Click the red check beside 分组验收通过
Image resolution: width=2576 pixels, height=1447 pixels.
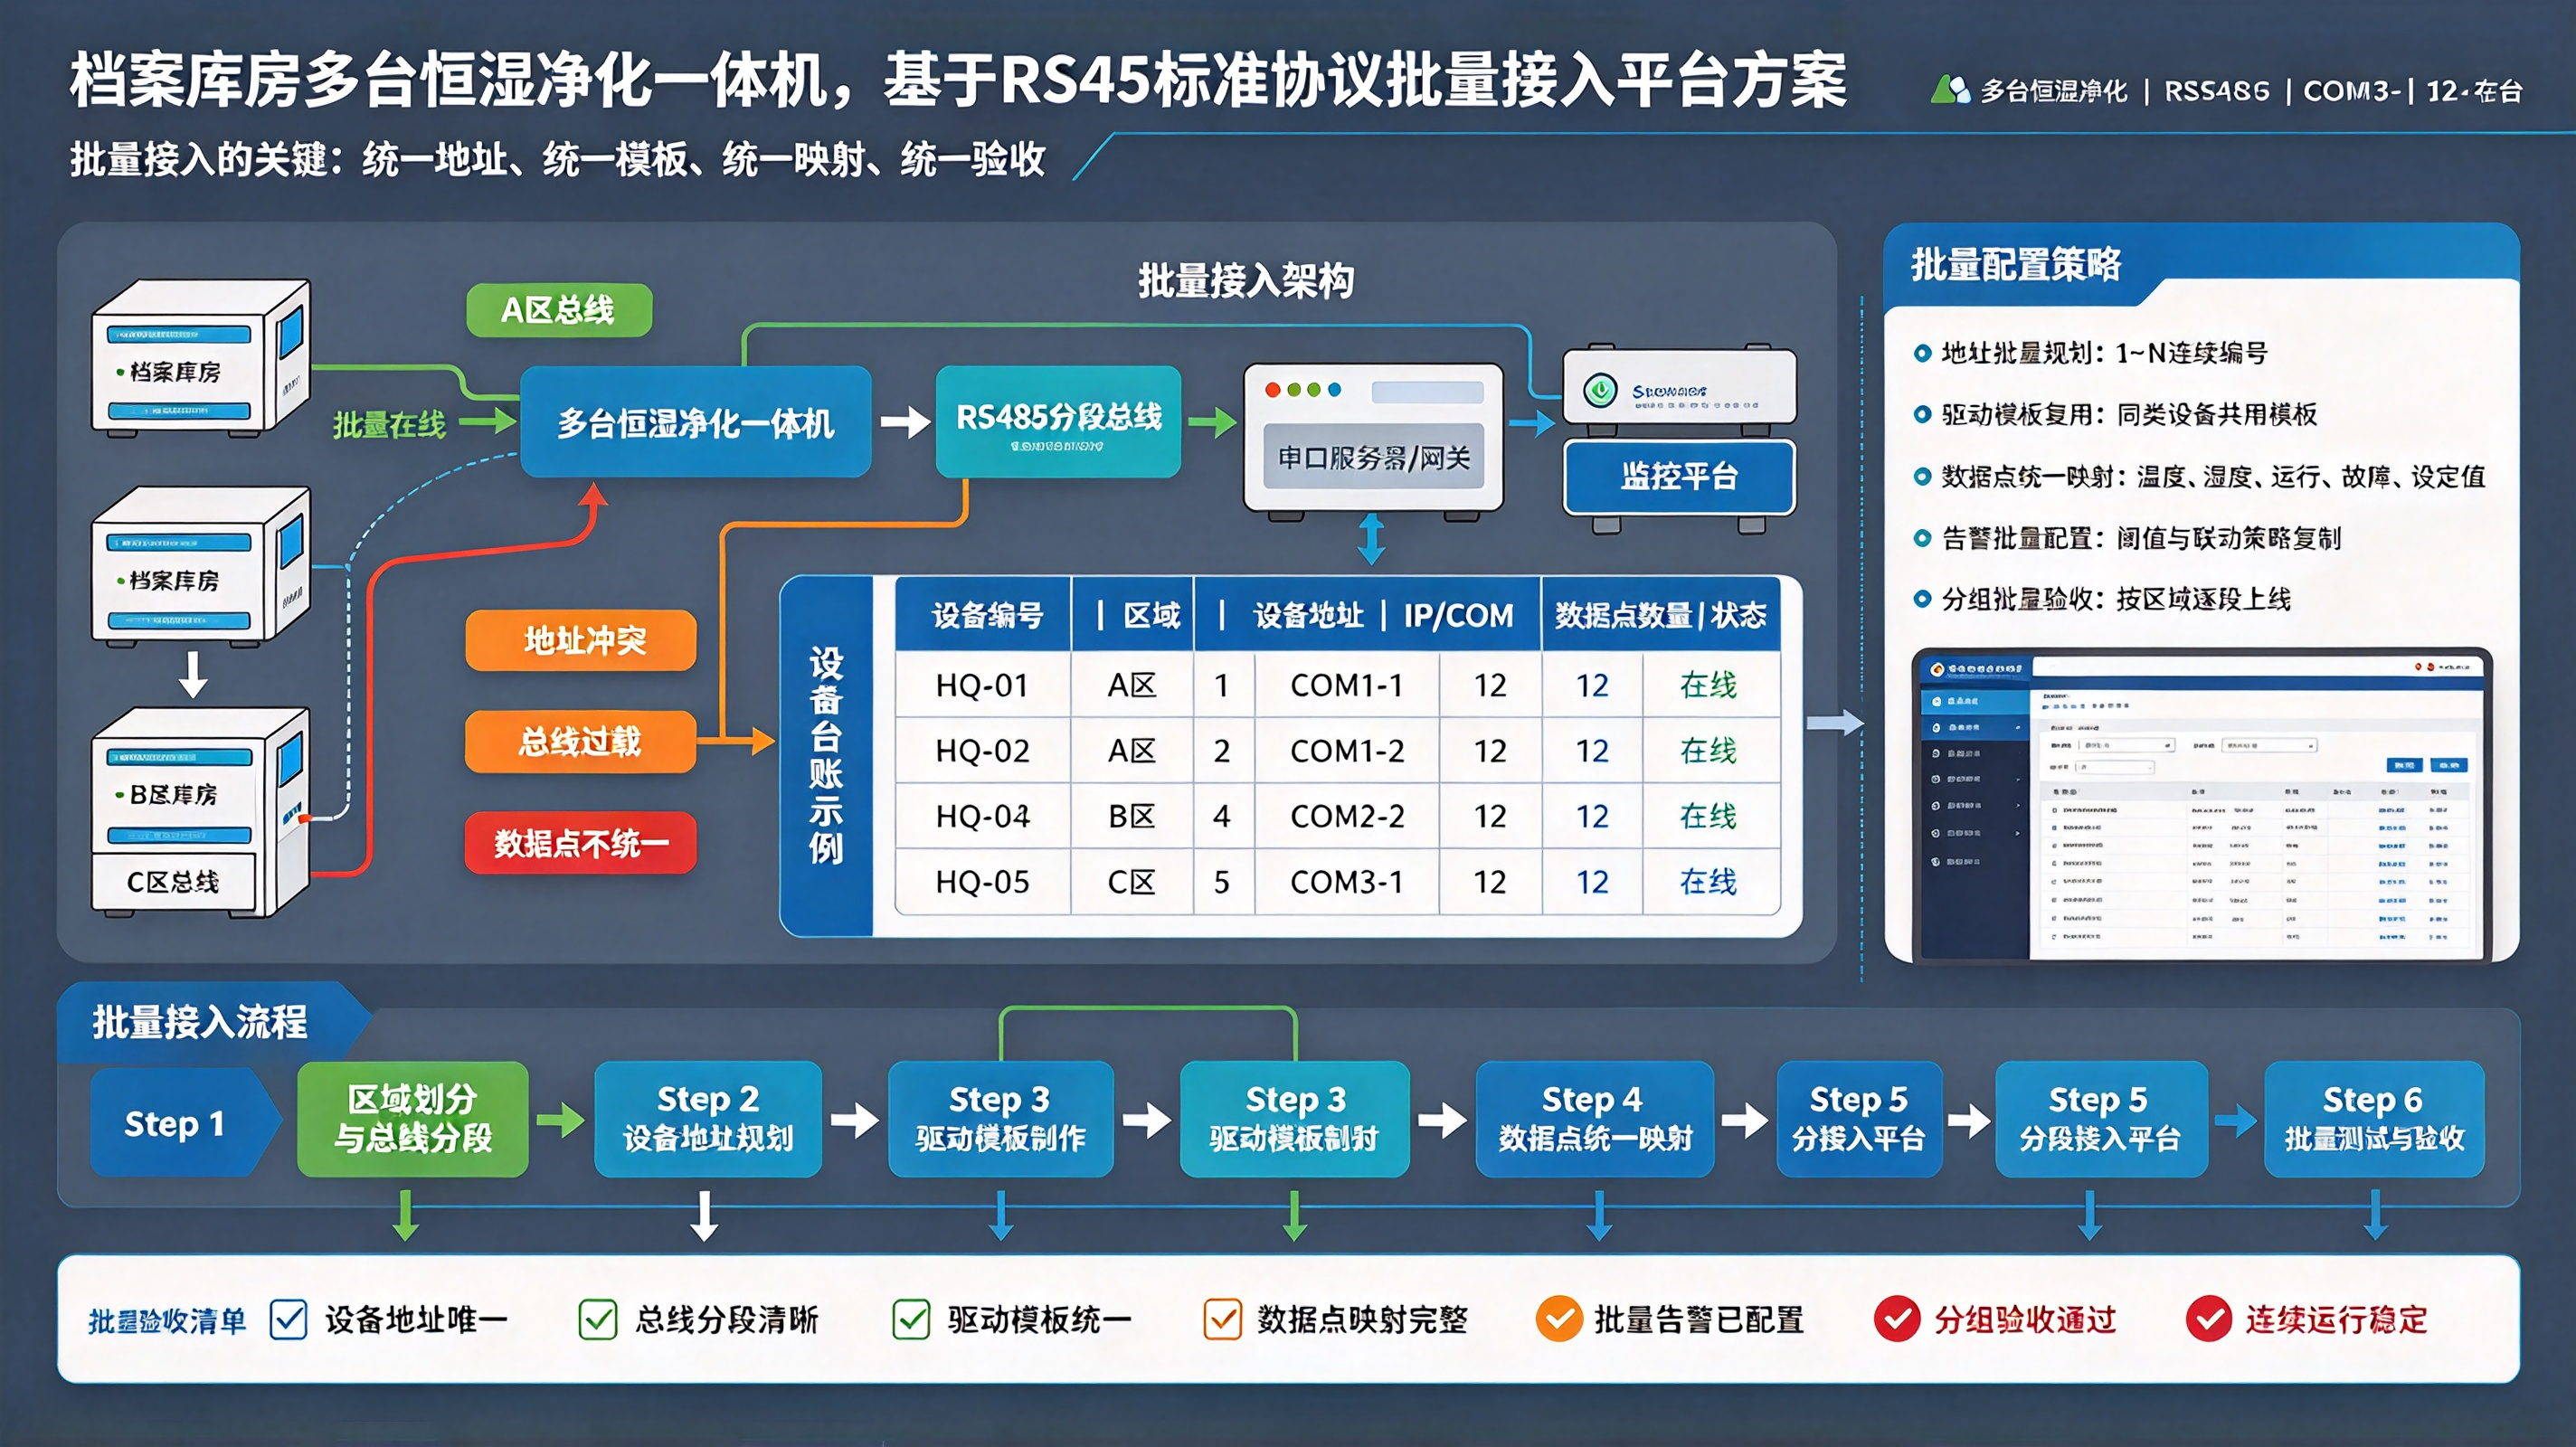pos(1897,1319)
